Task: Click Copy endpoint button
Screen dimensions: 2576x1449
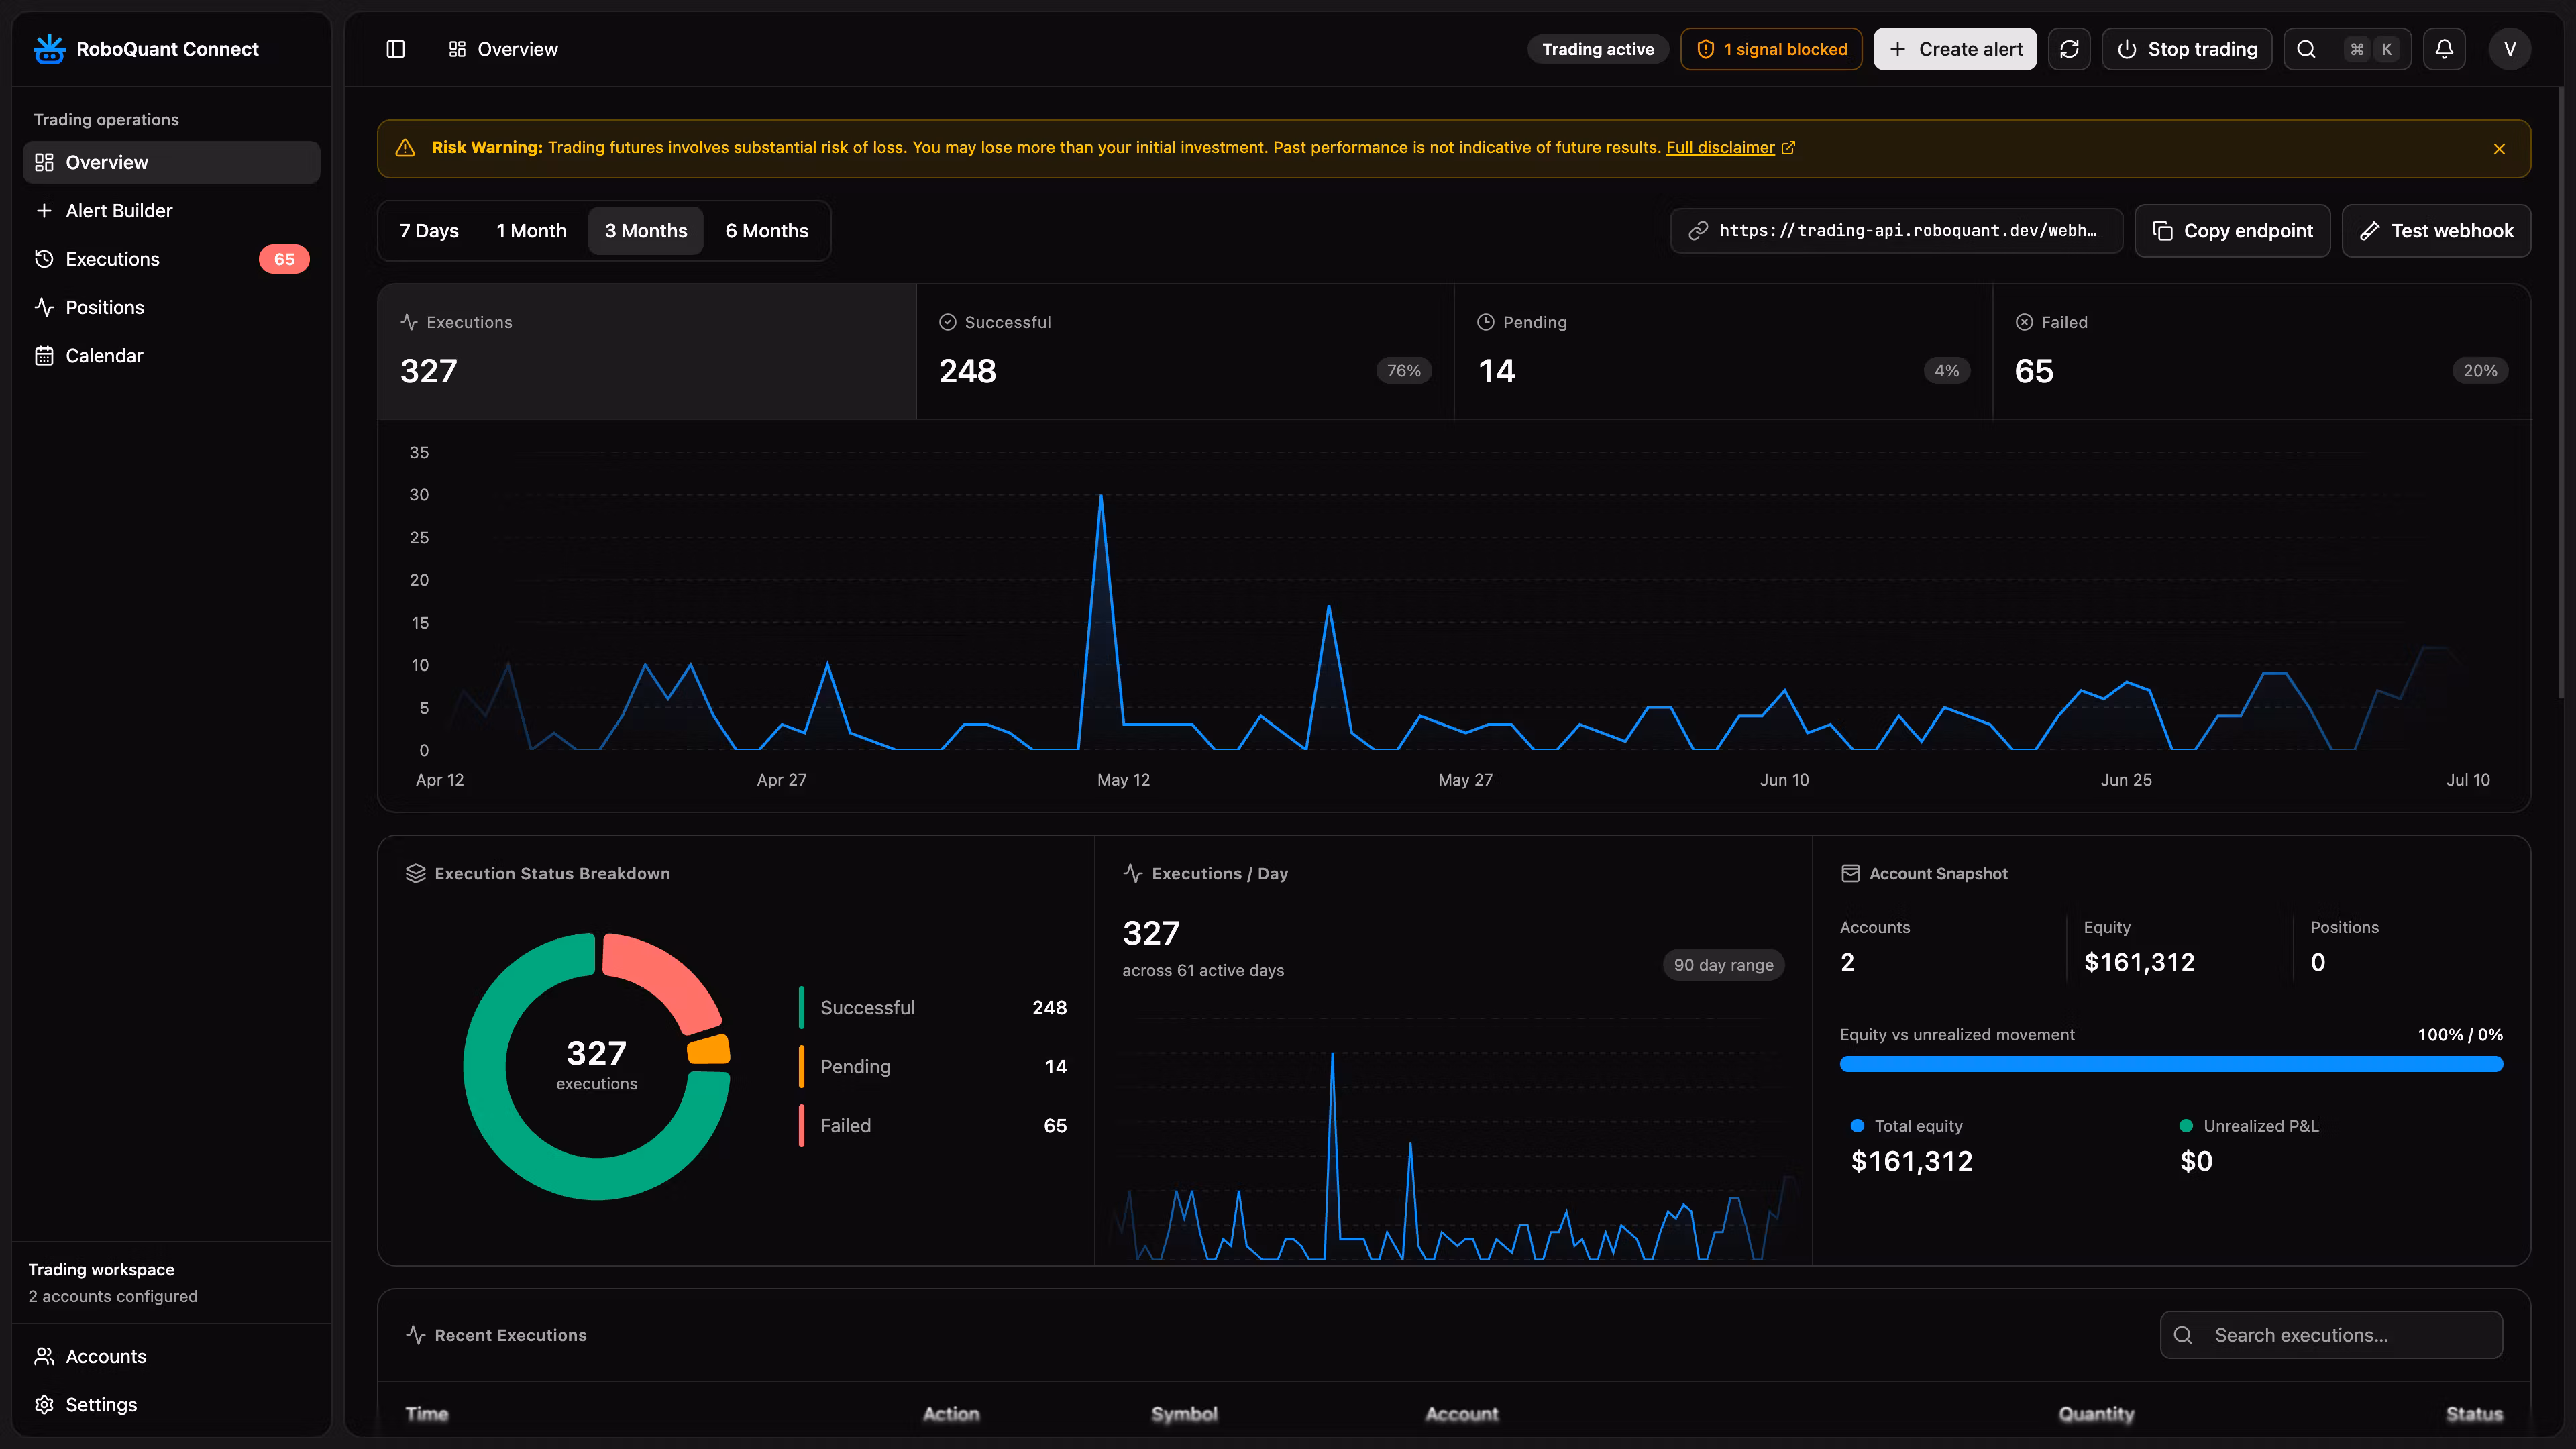Action: pos(2232,231)
